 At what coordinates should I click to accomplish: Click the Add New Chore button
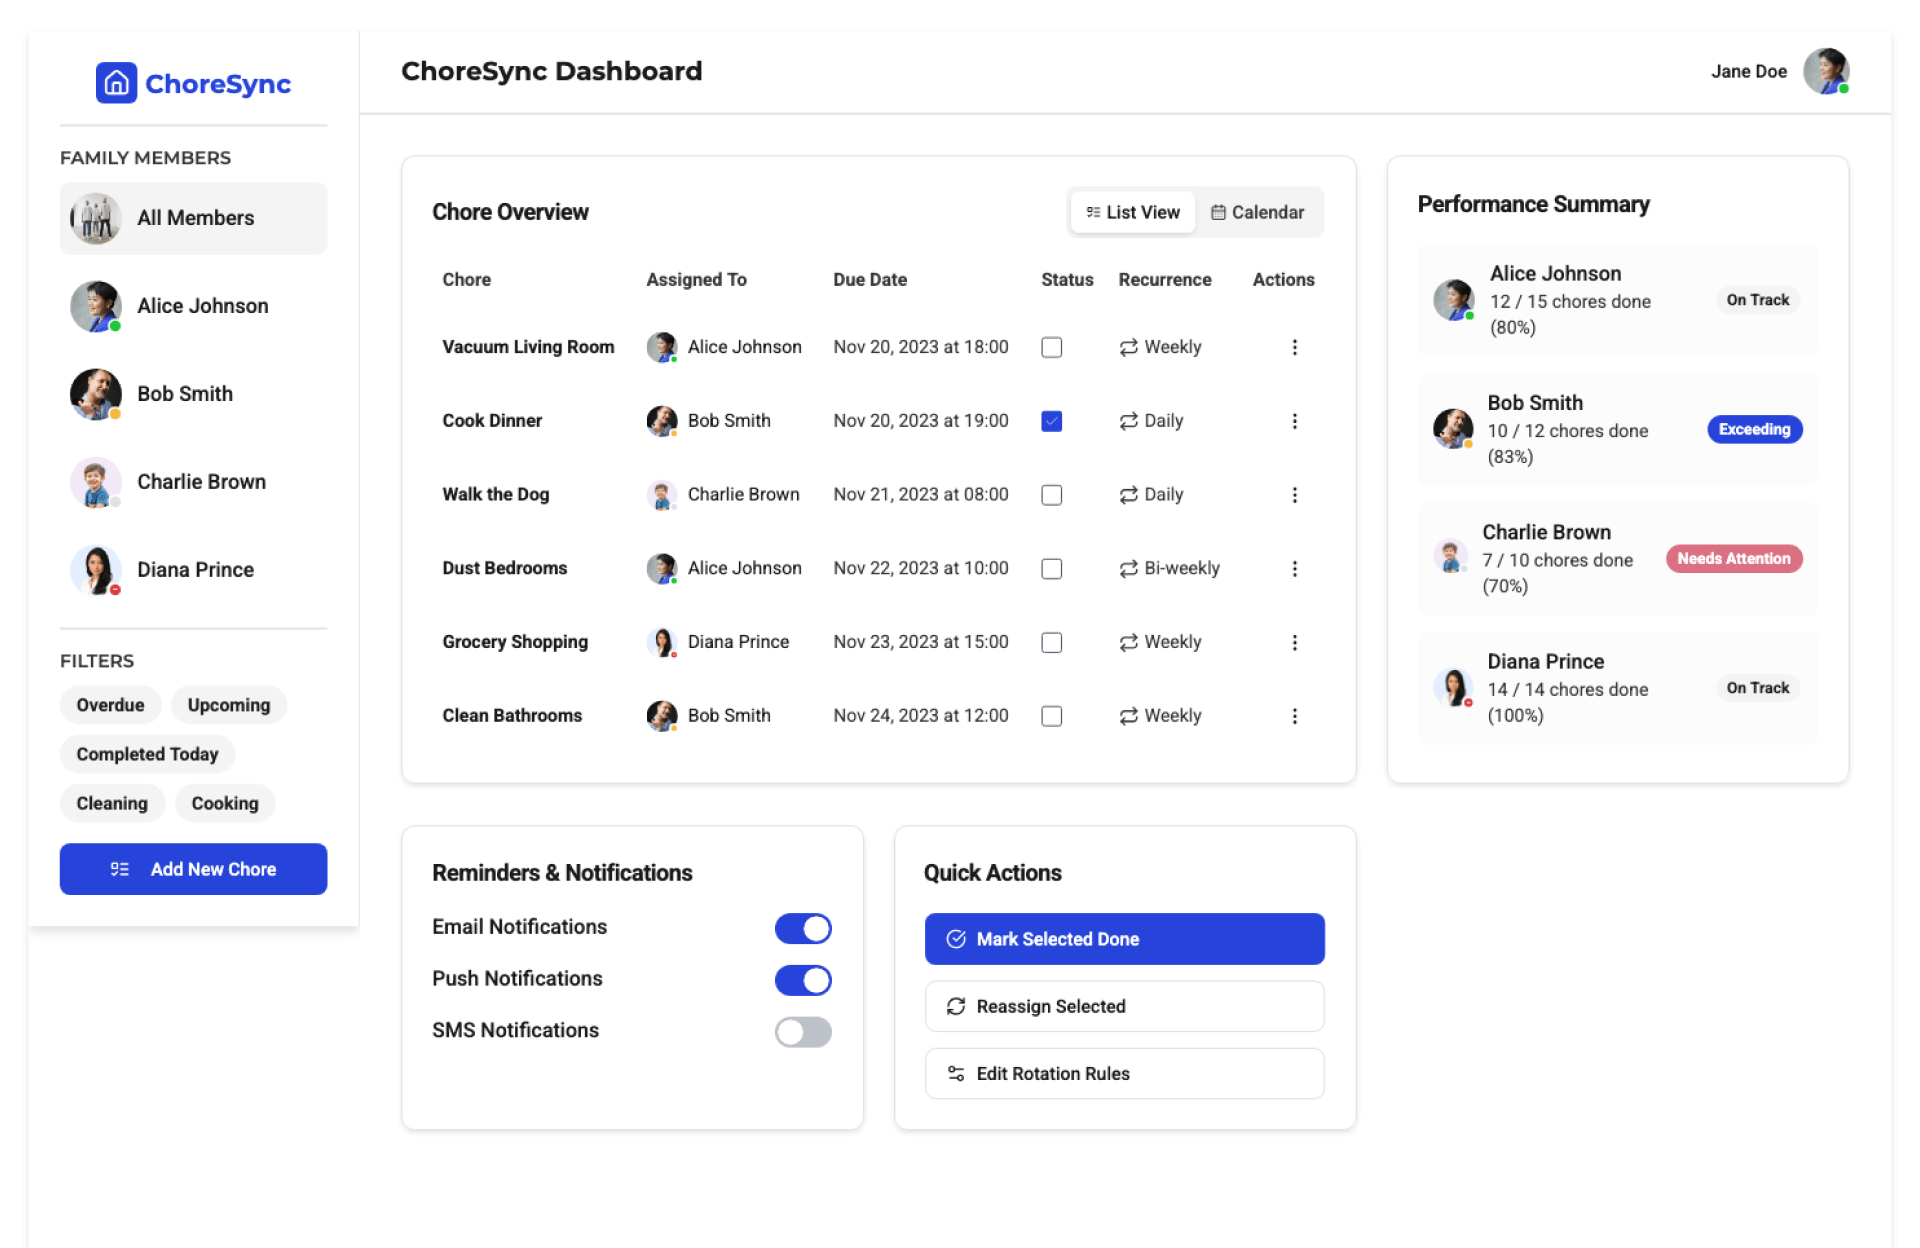[193, 869]
